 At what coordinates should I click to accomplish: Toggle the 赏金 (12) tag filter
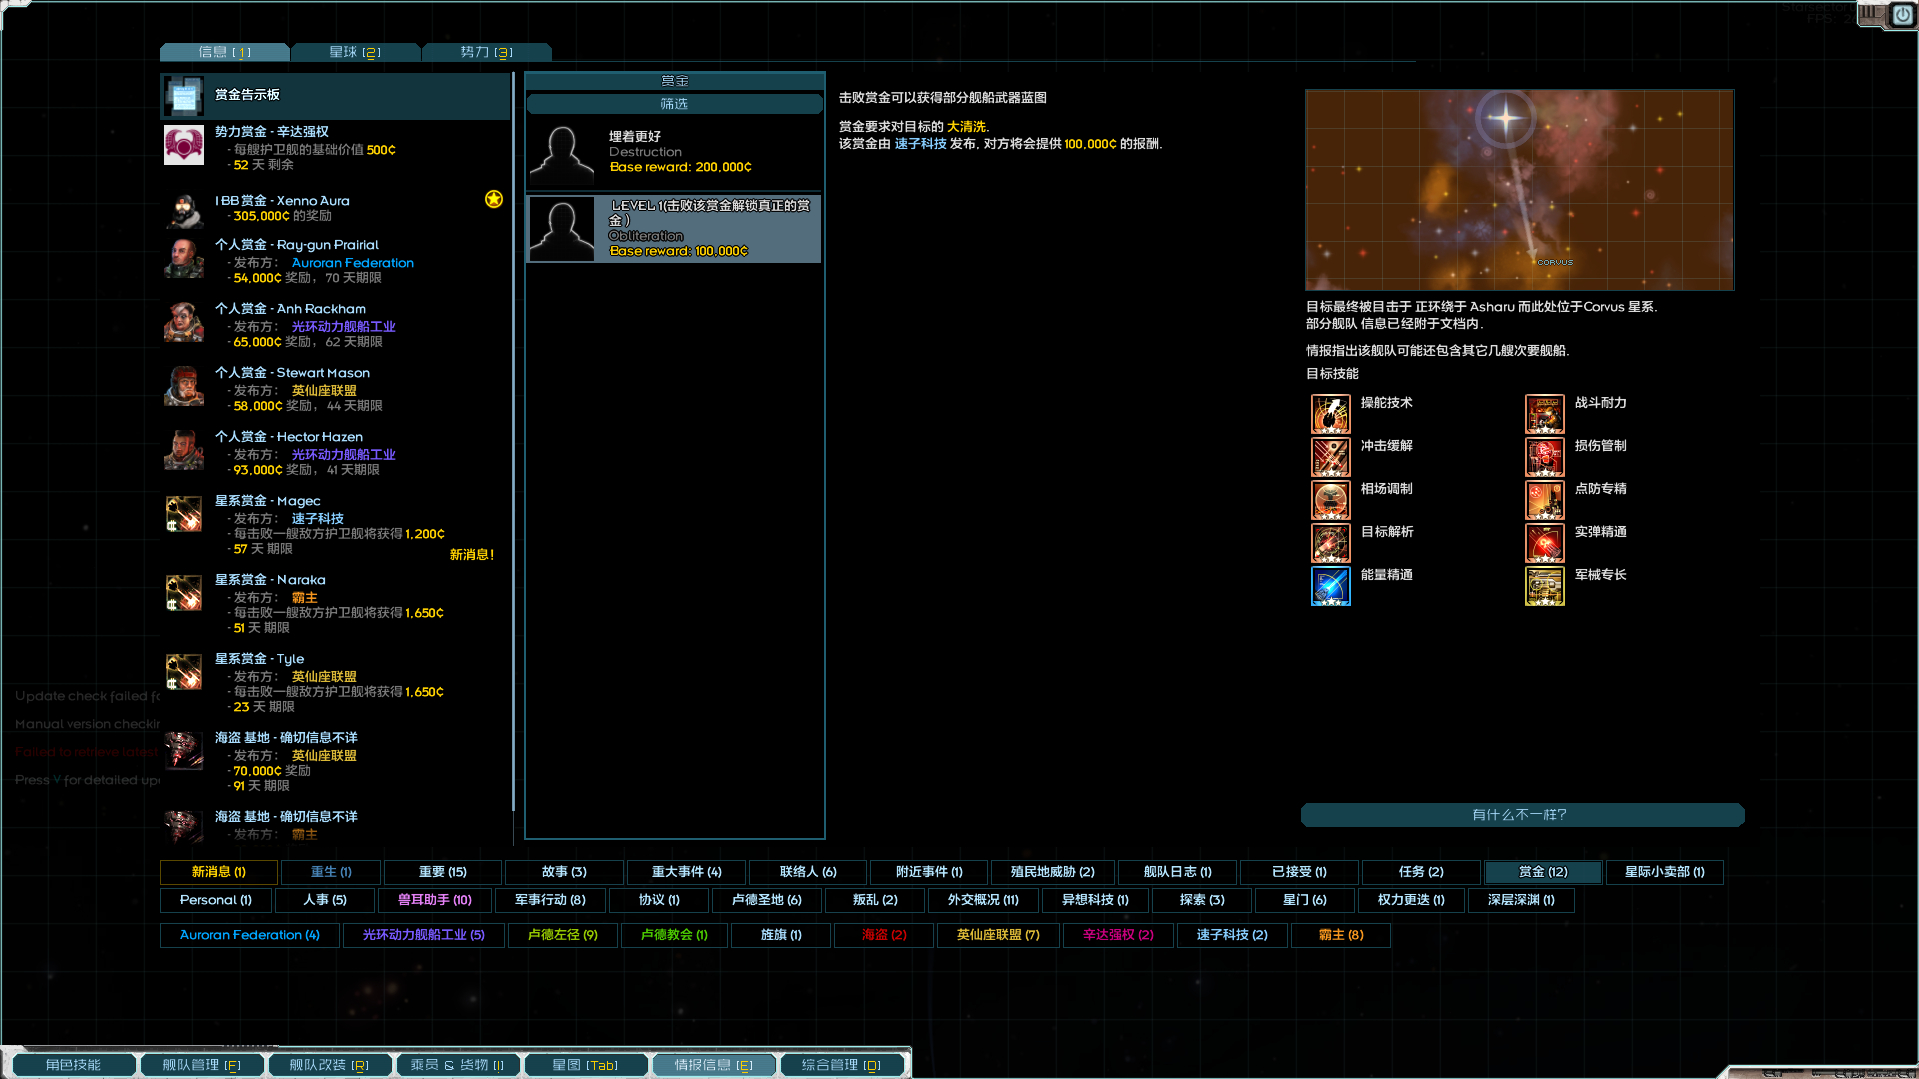click(1542, 872)
